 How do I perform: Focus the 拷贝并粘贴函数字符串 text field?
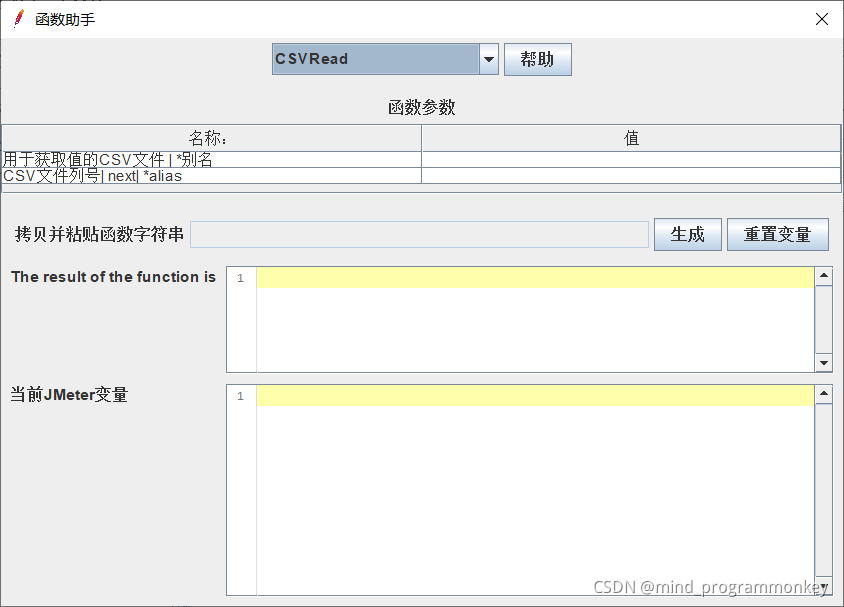(419, 235)
